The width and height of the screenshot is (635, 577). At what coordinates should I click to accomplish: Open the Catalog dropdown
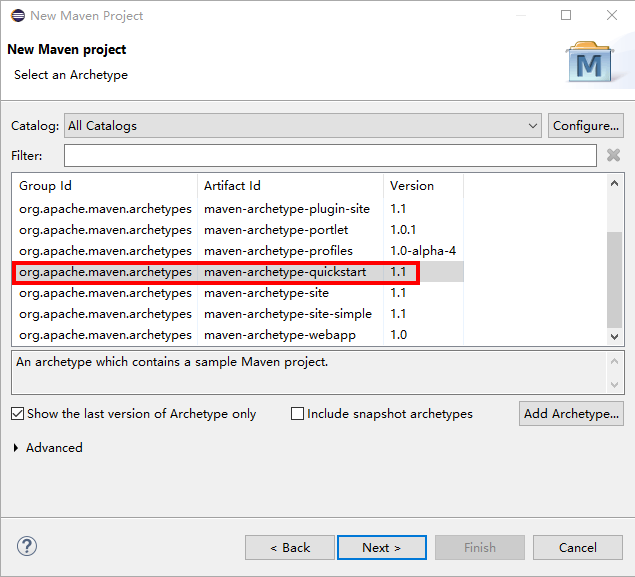303,126
